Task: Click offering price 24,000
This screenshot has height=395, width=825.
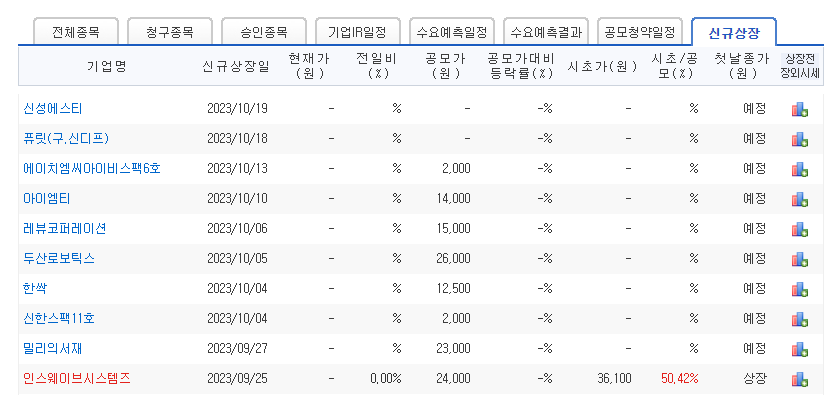Action: pos(453,378)
